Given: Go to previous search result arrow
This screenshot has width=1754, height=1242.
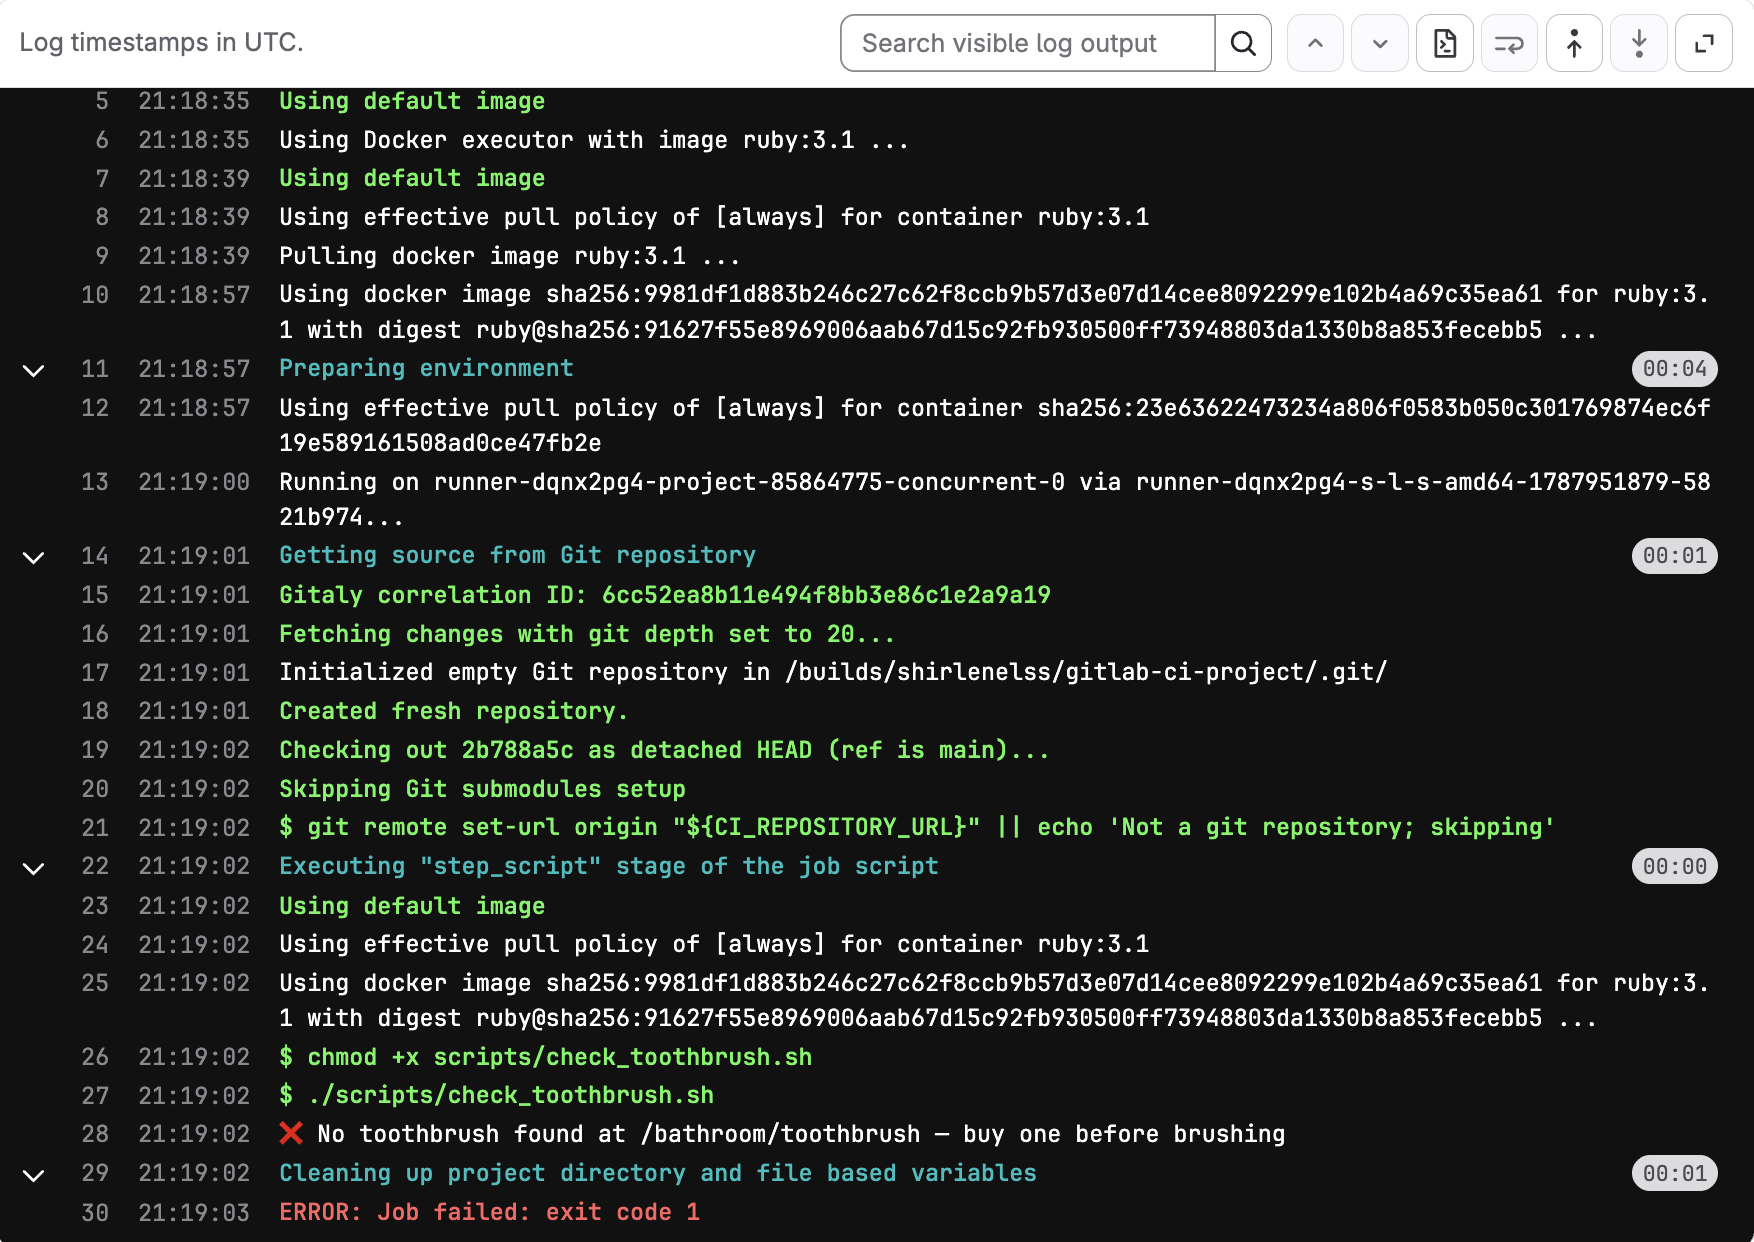Looking at the screenshot, I should tap(1315, 43).
